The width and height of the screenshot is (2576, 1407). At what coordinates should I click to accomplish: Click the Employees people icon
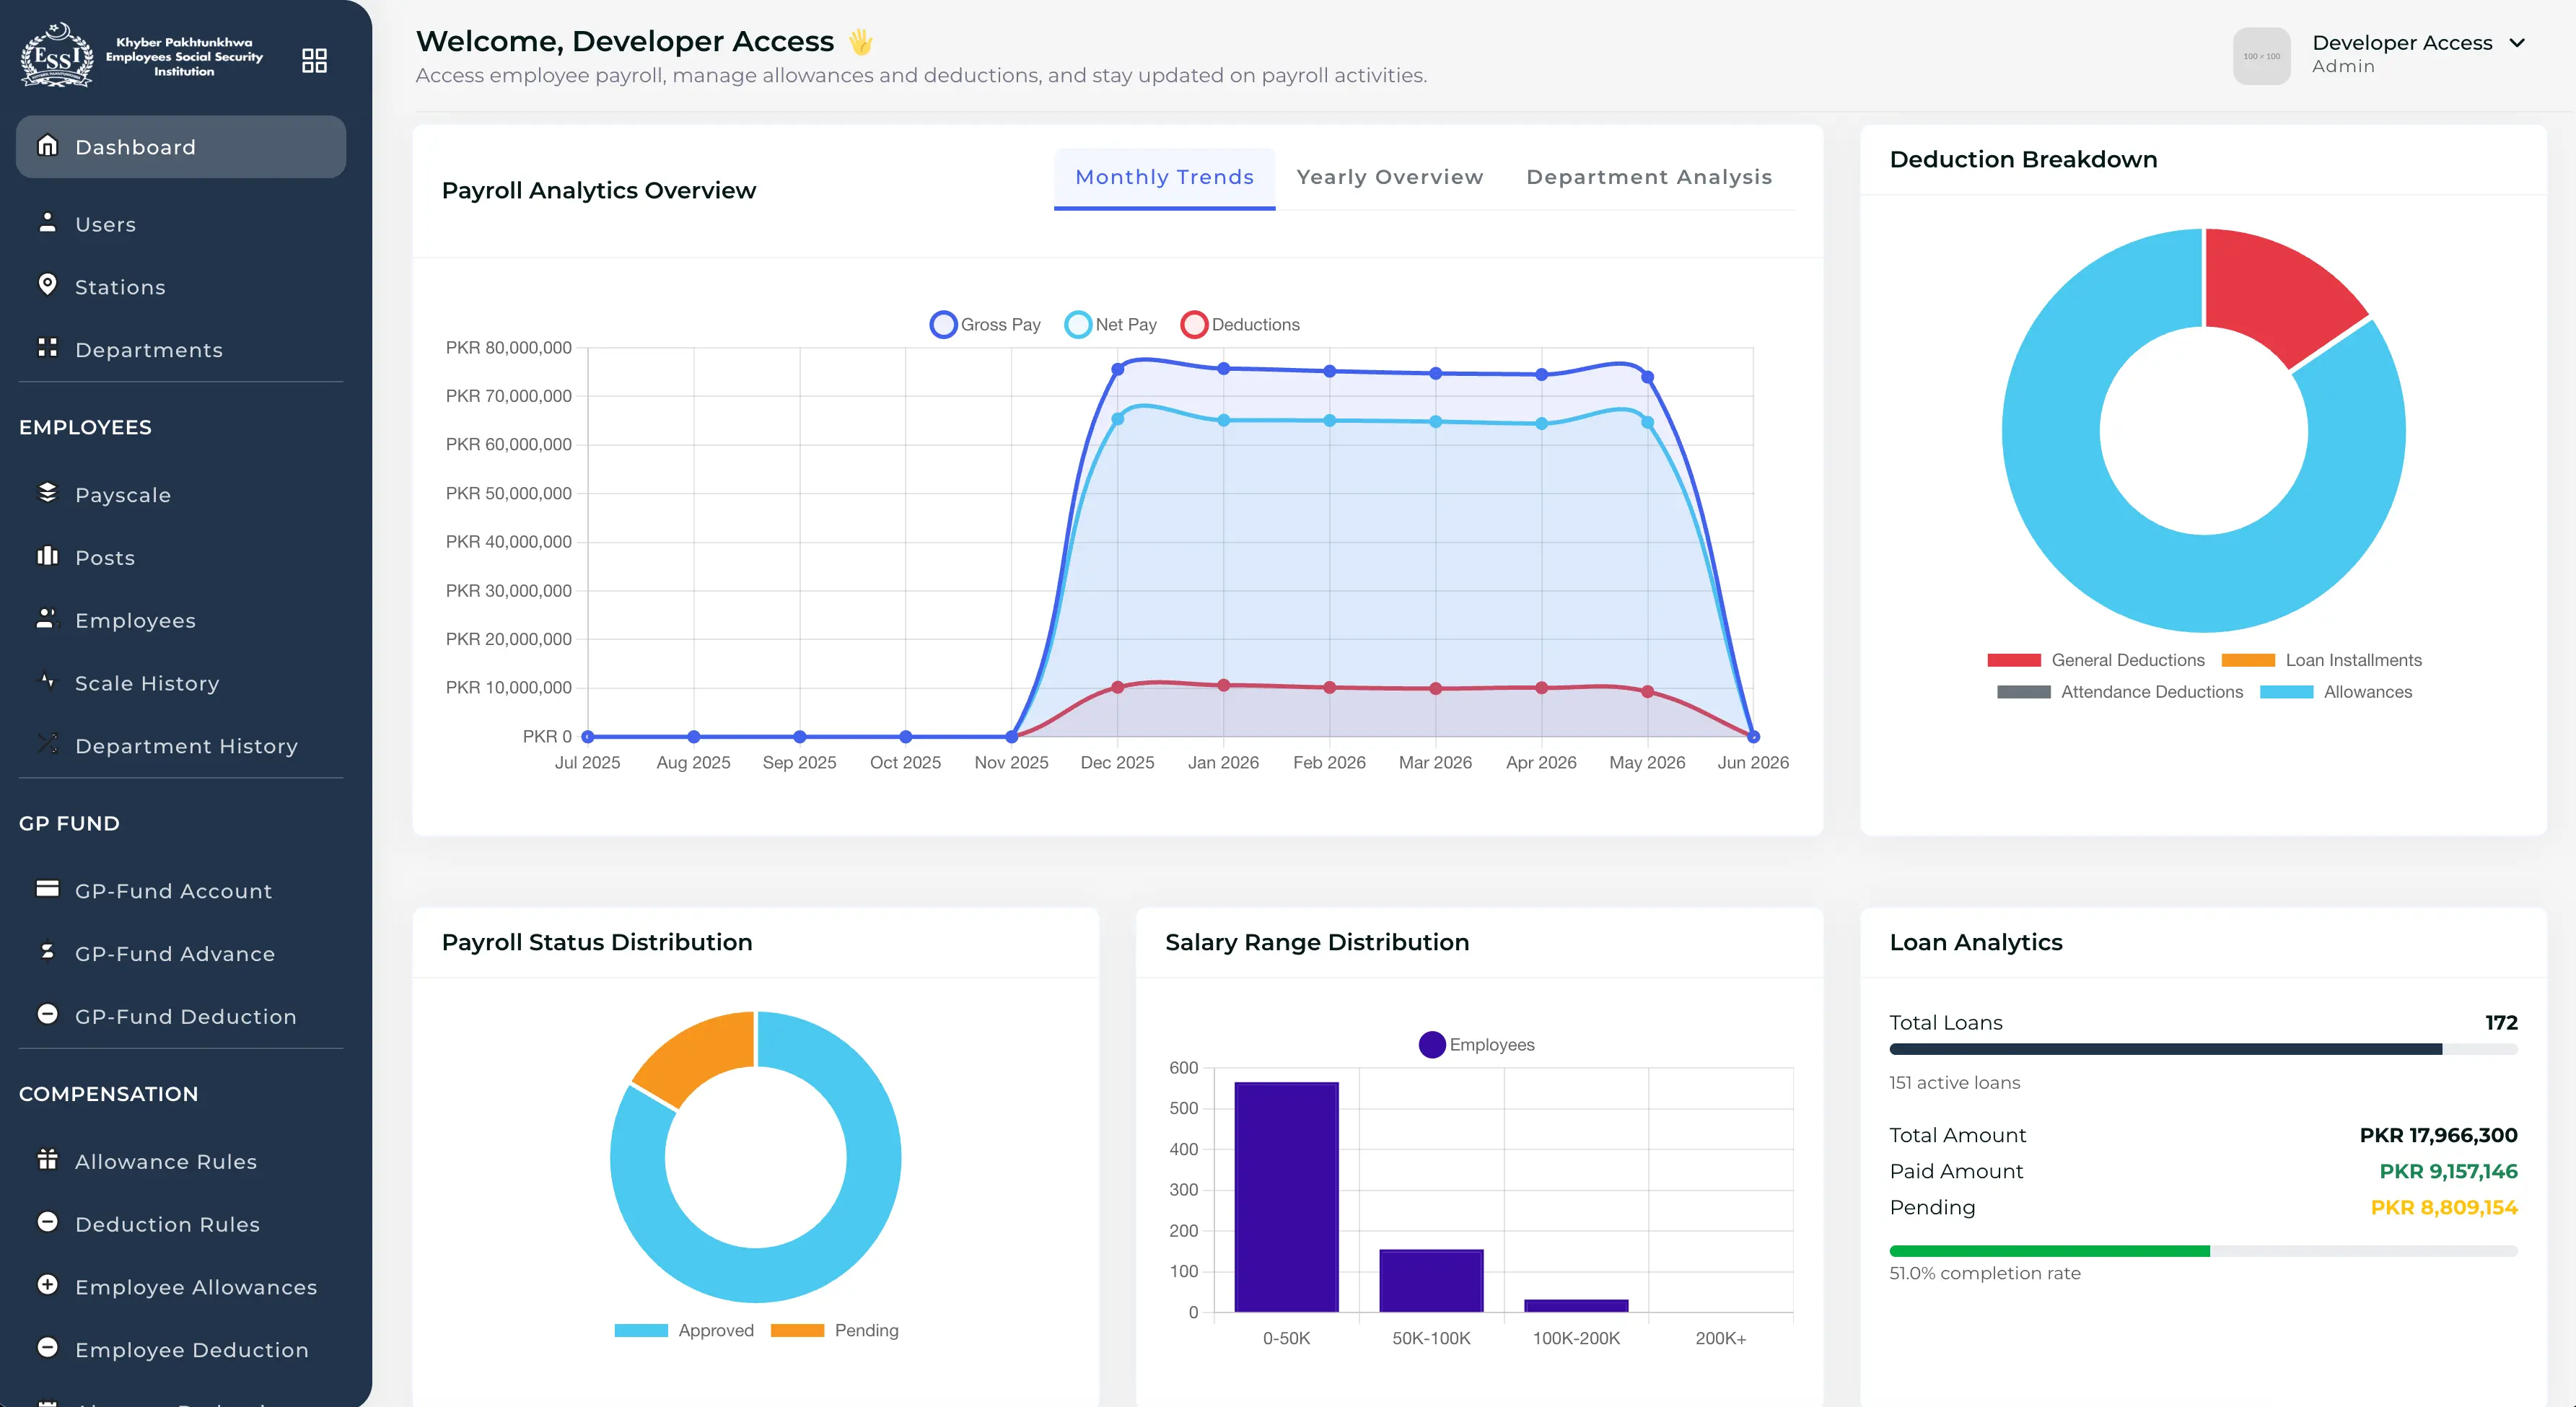(x=47, y=619)
